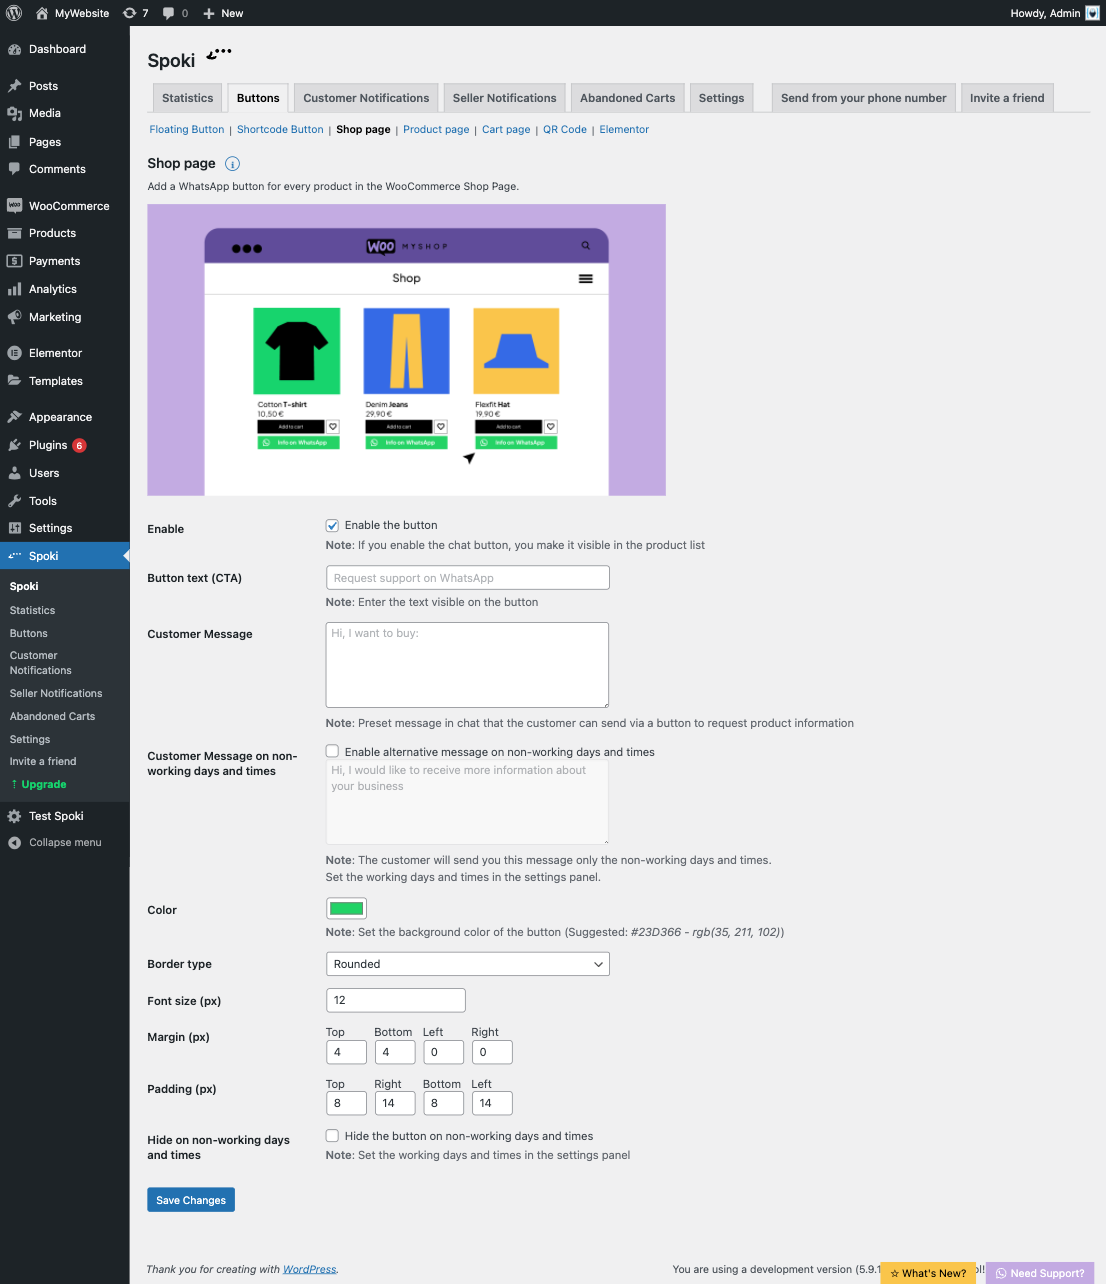Image resolution: width=1106 pixels, height=1284 pixels.
Task: Open Abandoned Carts in Spoki sidebar submenu
Action: click(52, 716)
